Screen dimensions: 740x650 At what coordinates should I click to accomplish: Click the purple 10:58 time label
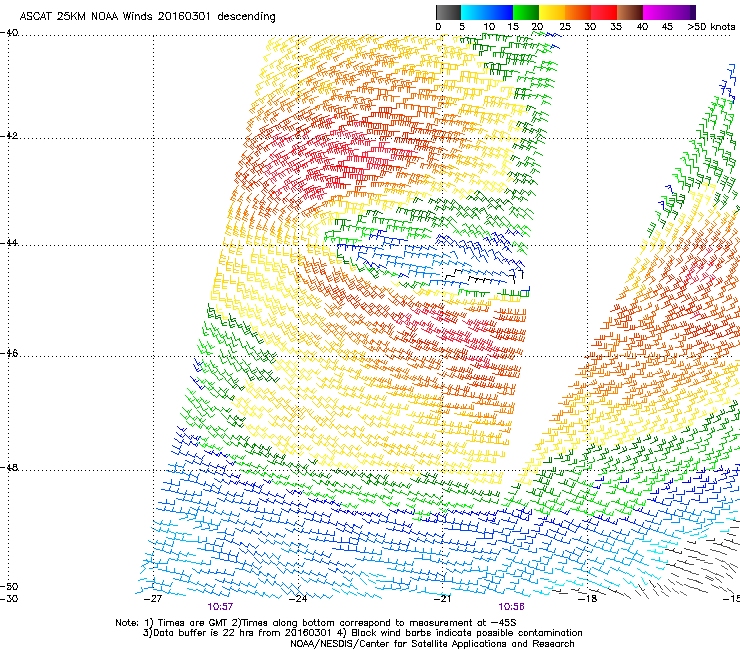click(x=512, y=607)
